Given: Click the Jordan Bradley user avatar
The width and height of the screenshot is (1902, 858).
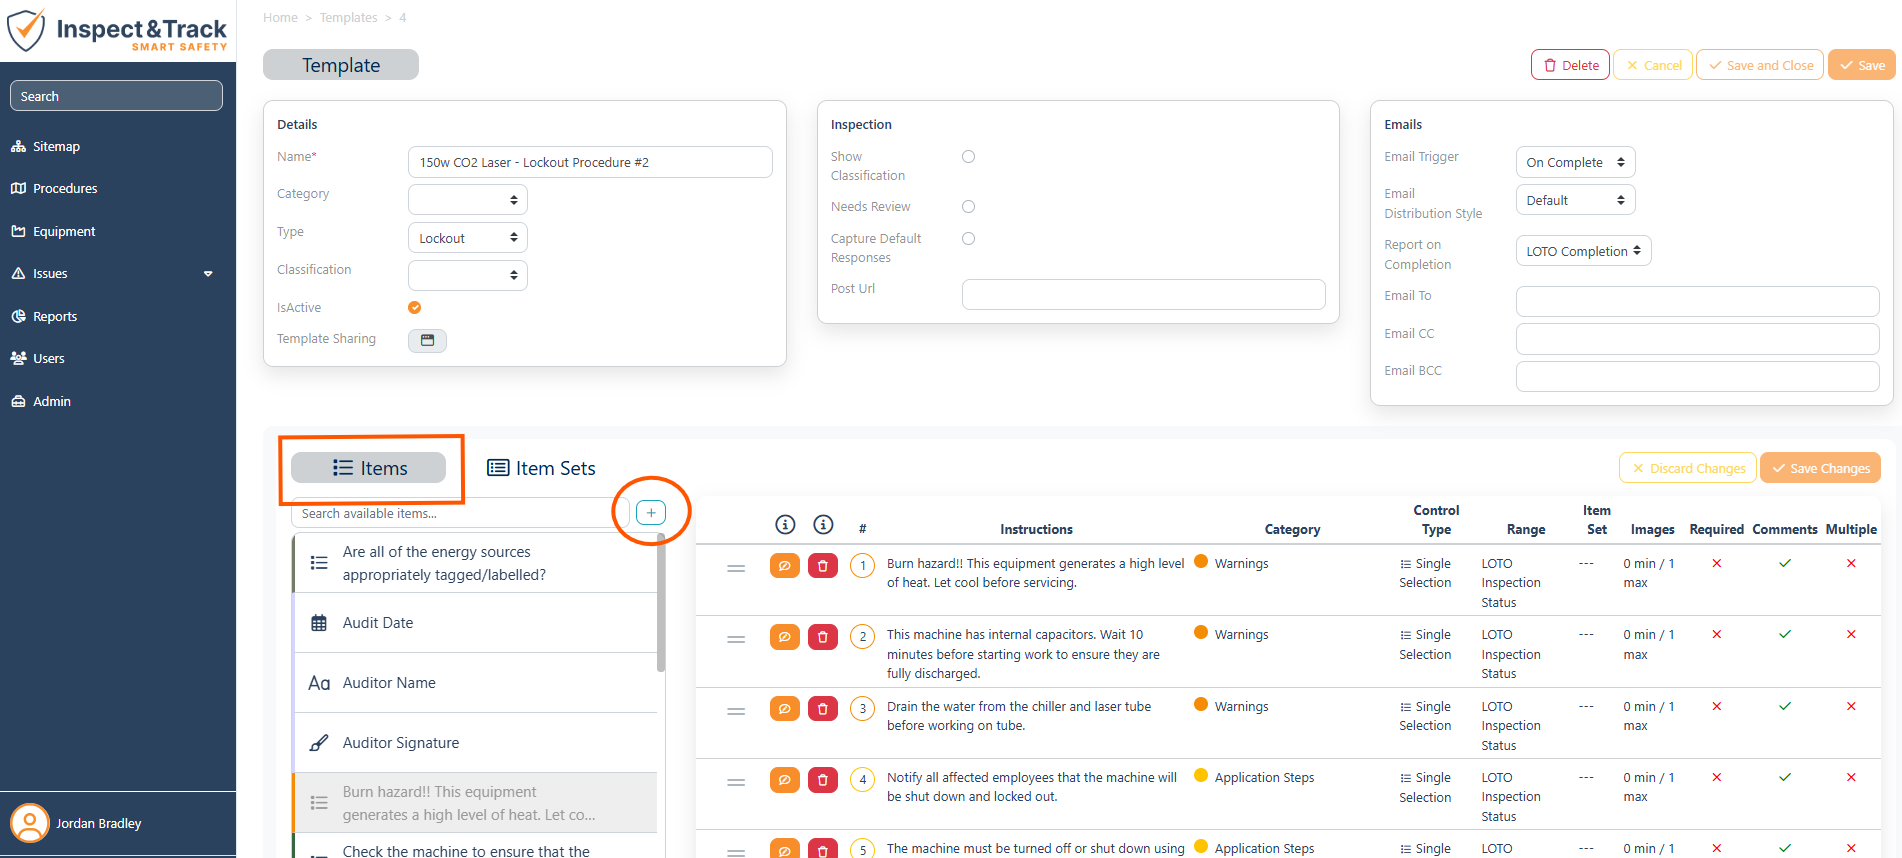Looking at the screenshot, I should pyautogui.click(x=29, y=823).
